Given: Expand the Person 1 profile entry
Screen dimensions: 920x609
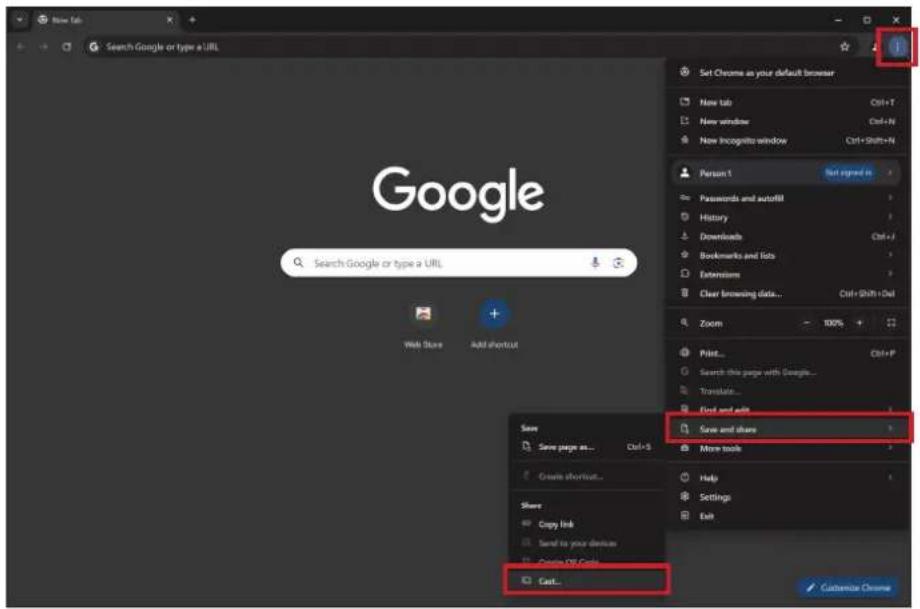Looking at the screenshot, I should pyautogui.click(x=785, y=172).
